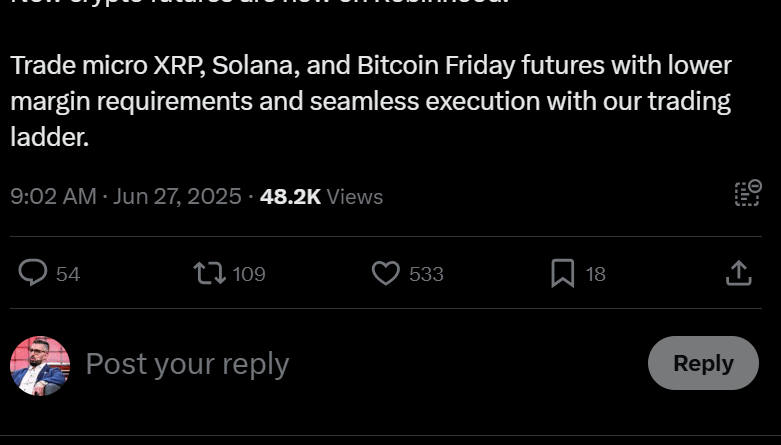The image size is (781, 445).
Task: Open your profile avatar beside the reply box
Action: point(40,365)
